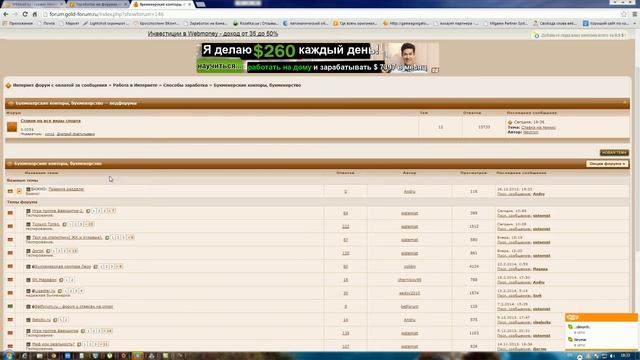
Task: Sort threads by the Автор column header
Action: pos(409,173)
